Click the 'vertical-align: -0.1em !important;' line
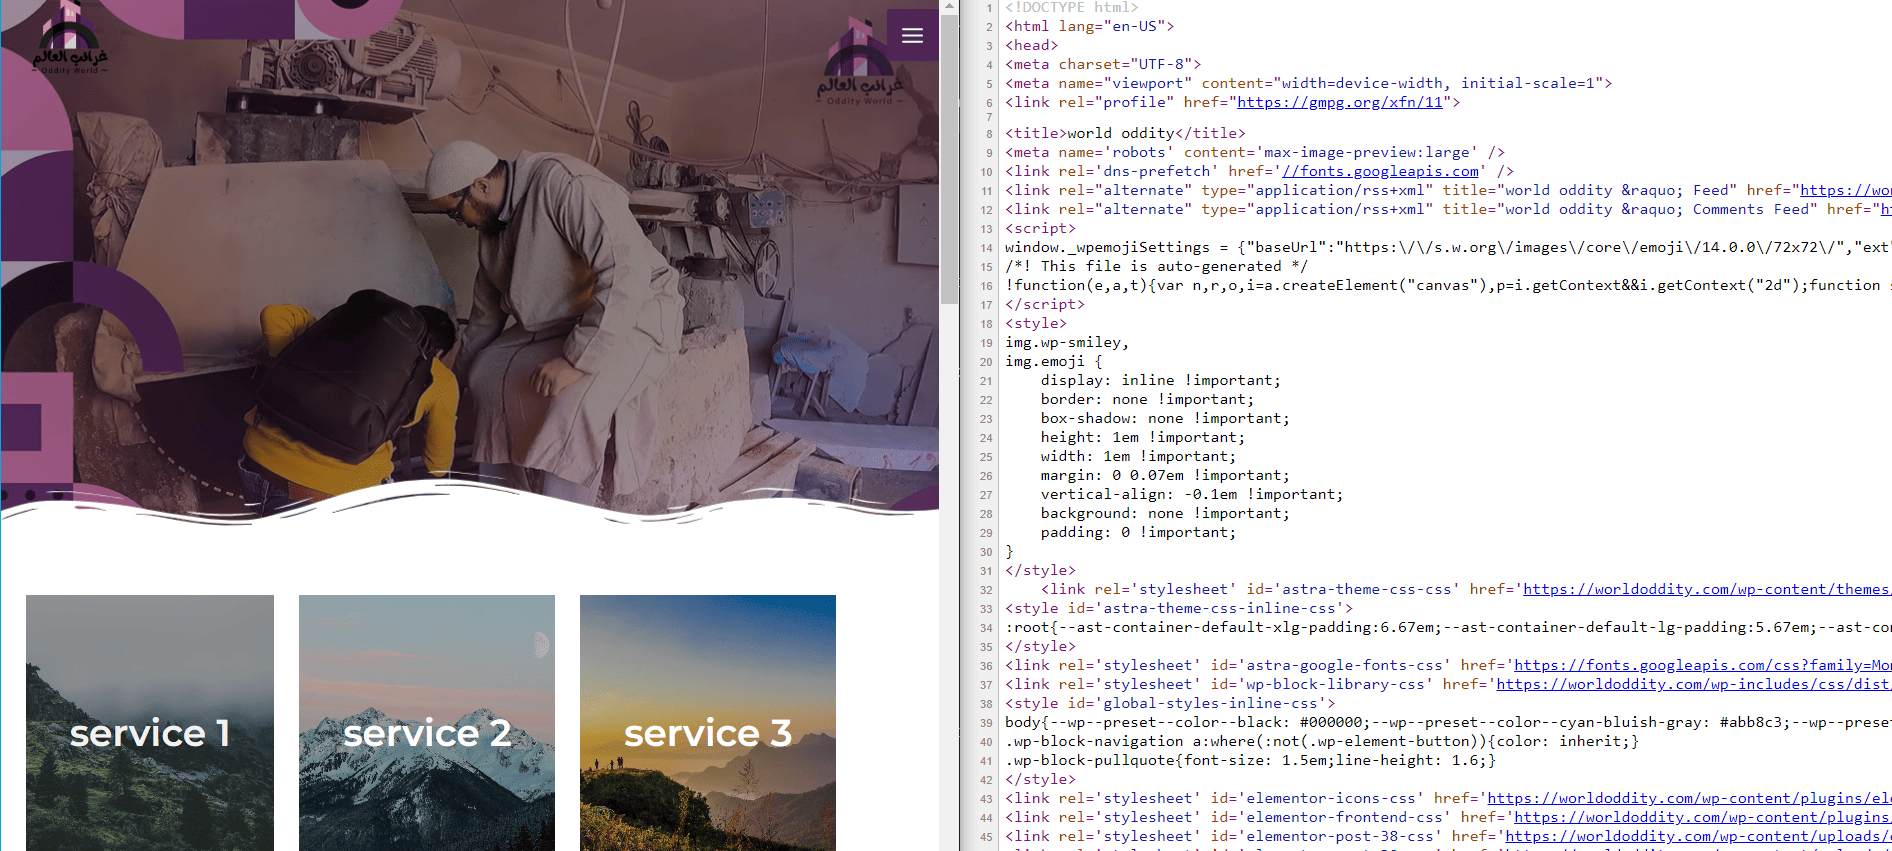 pos(1191,494)
